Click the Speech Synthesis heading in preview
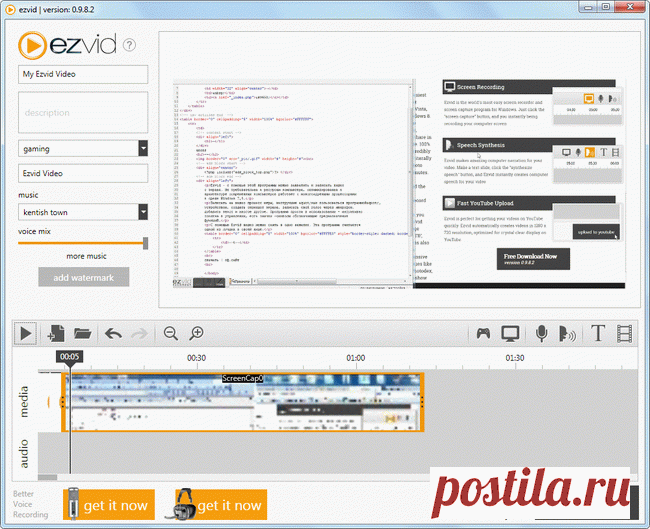The image size is (650, 529). pyautogui.click(x=481, y=145)
